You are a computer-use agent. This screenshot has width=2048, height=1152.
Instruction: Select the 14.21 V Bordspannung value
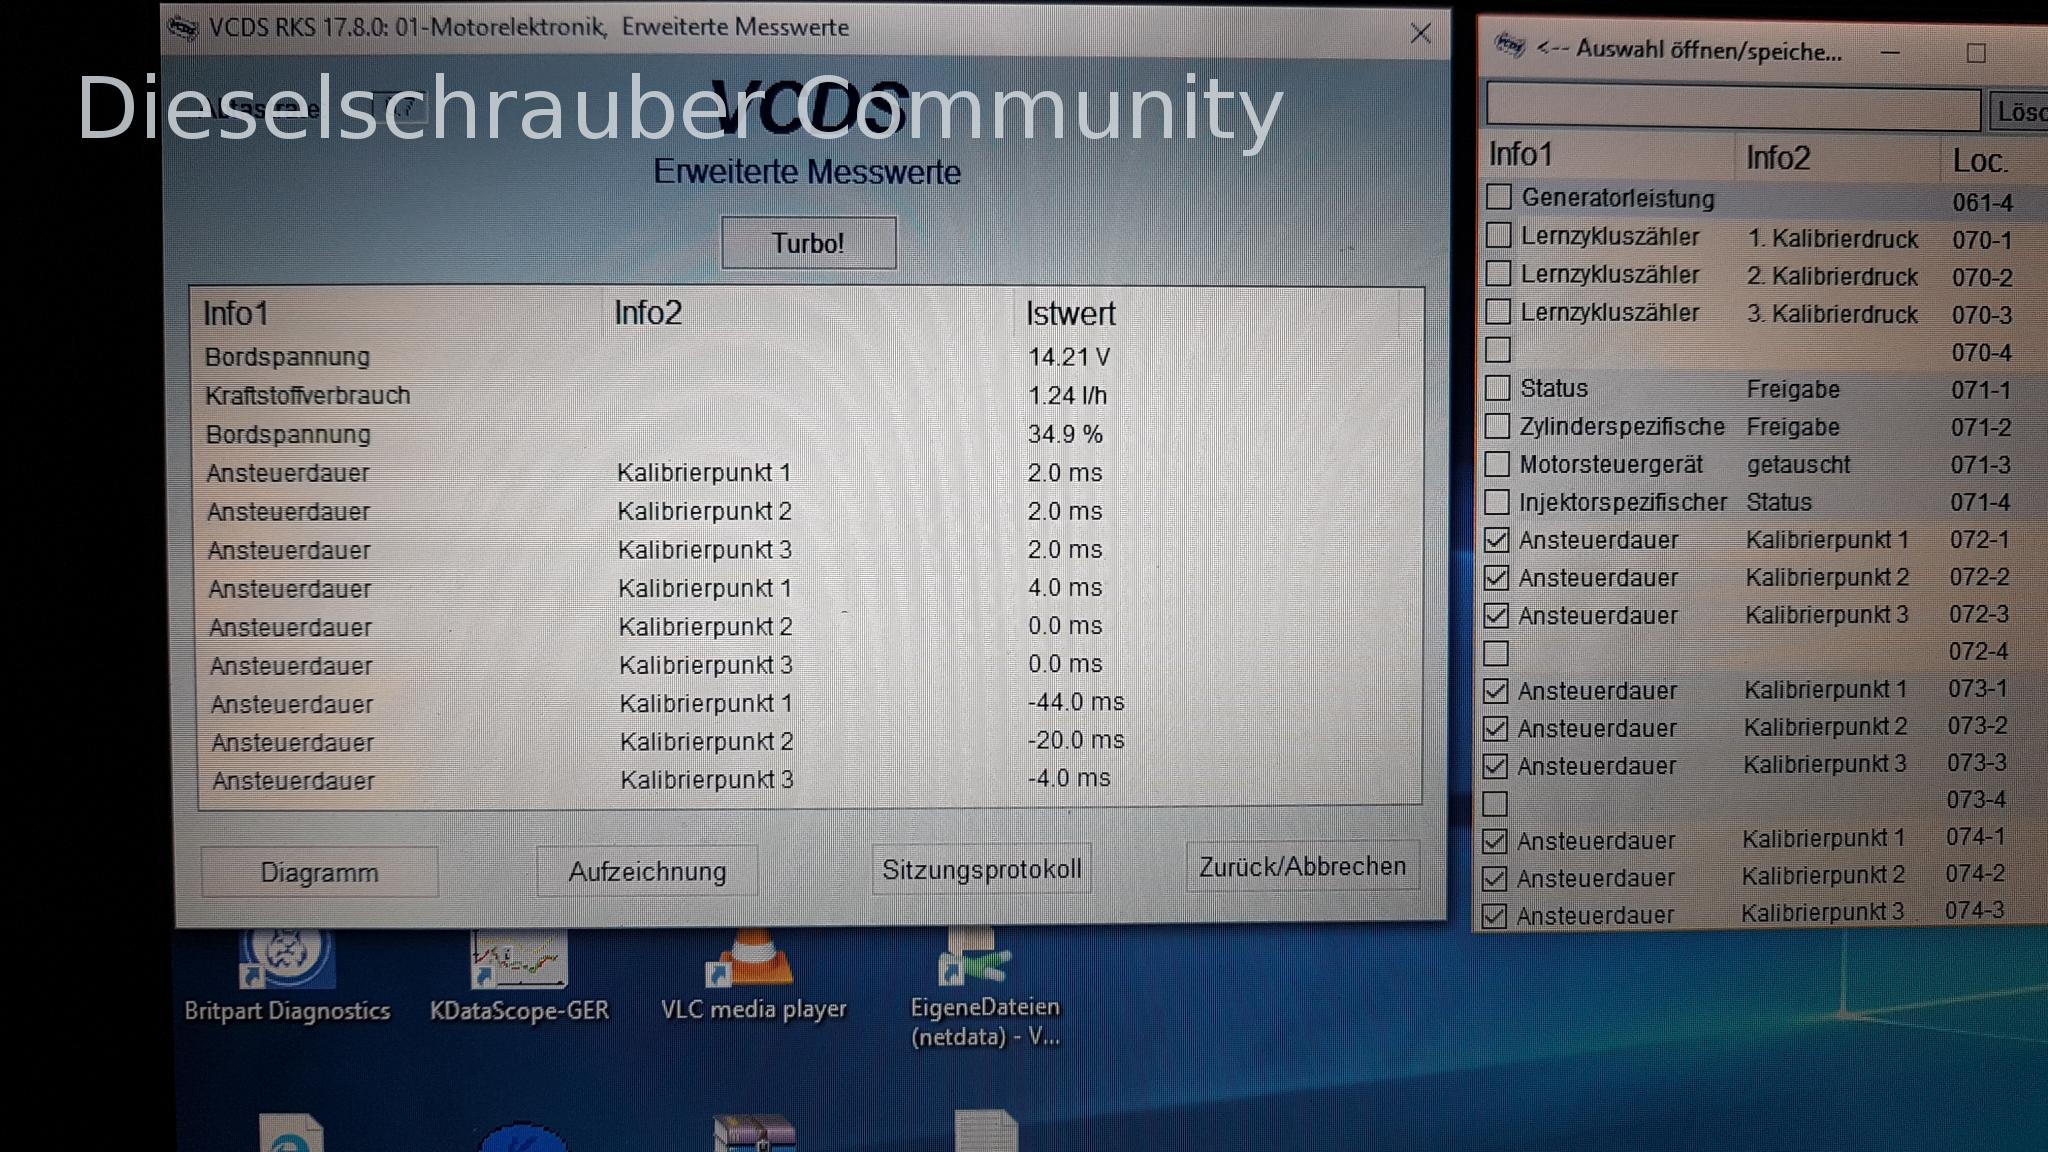point(1069,357)
